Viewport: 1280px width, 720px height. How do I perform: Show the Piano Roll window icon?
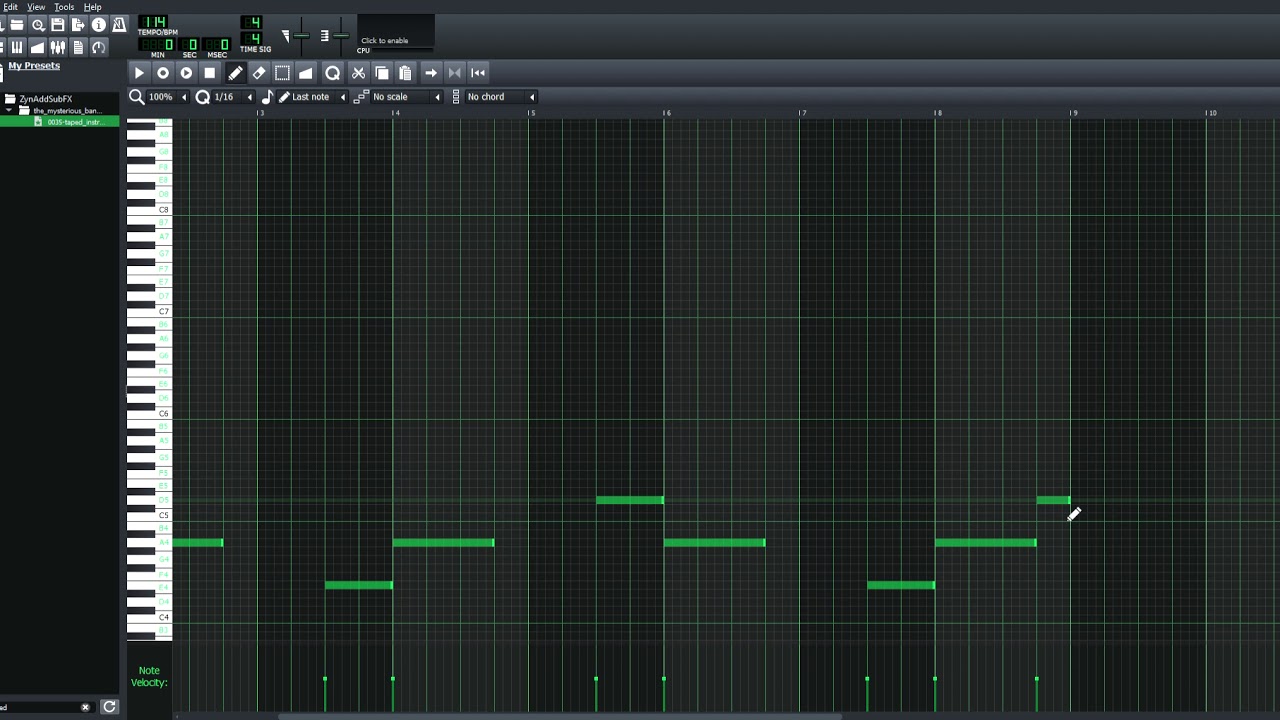tap(17, 47)
